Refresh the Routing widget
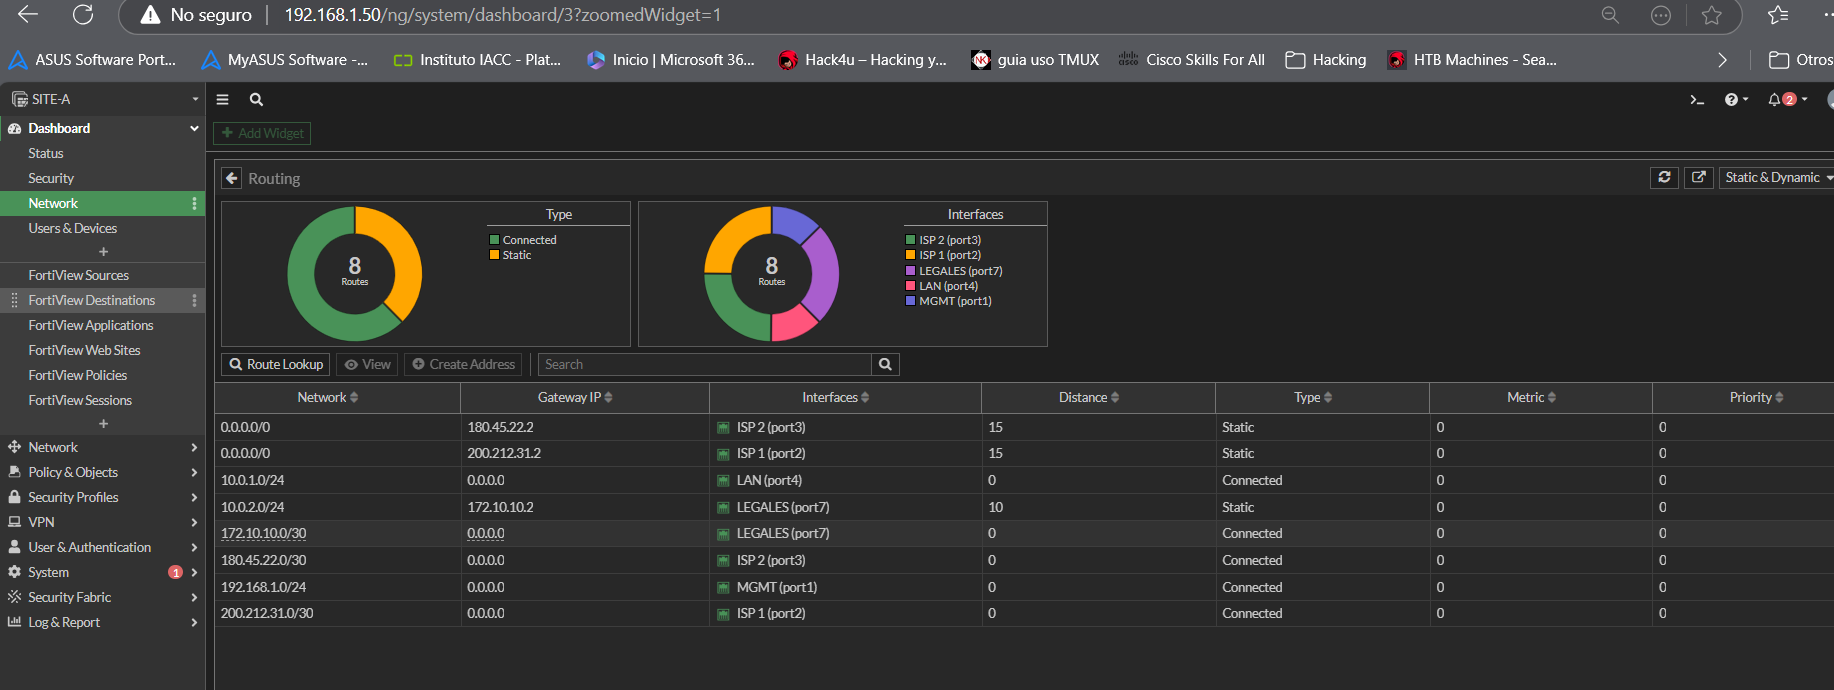1834x690 pixels. tap(1664, 177)
